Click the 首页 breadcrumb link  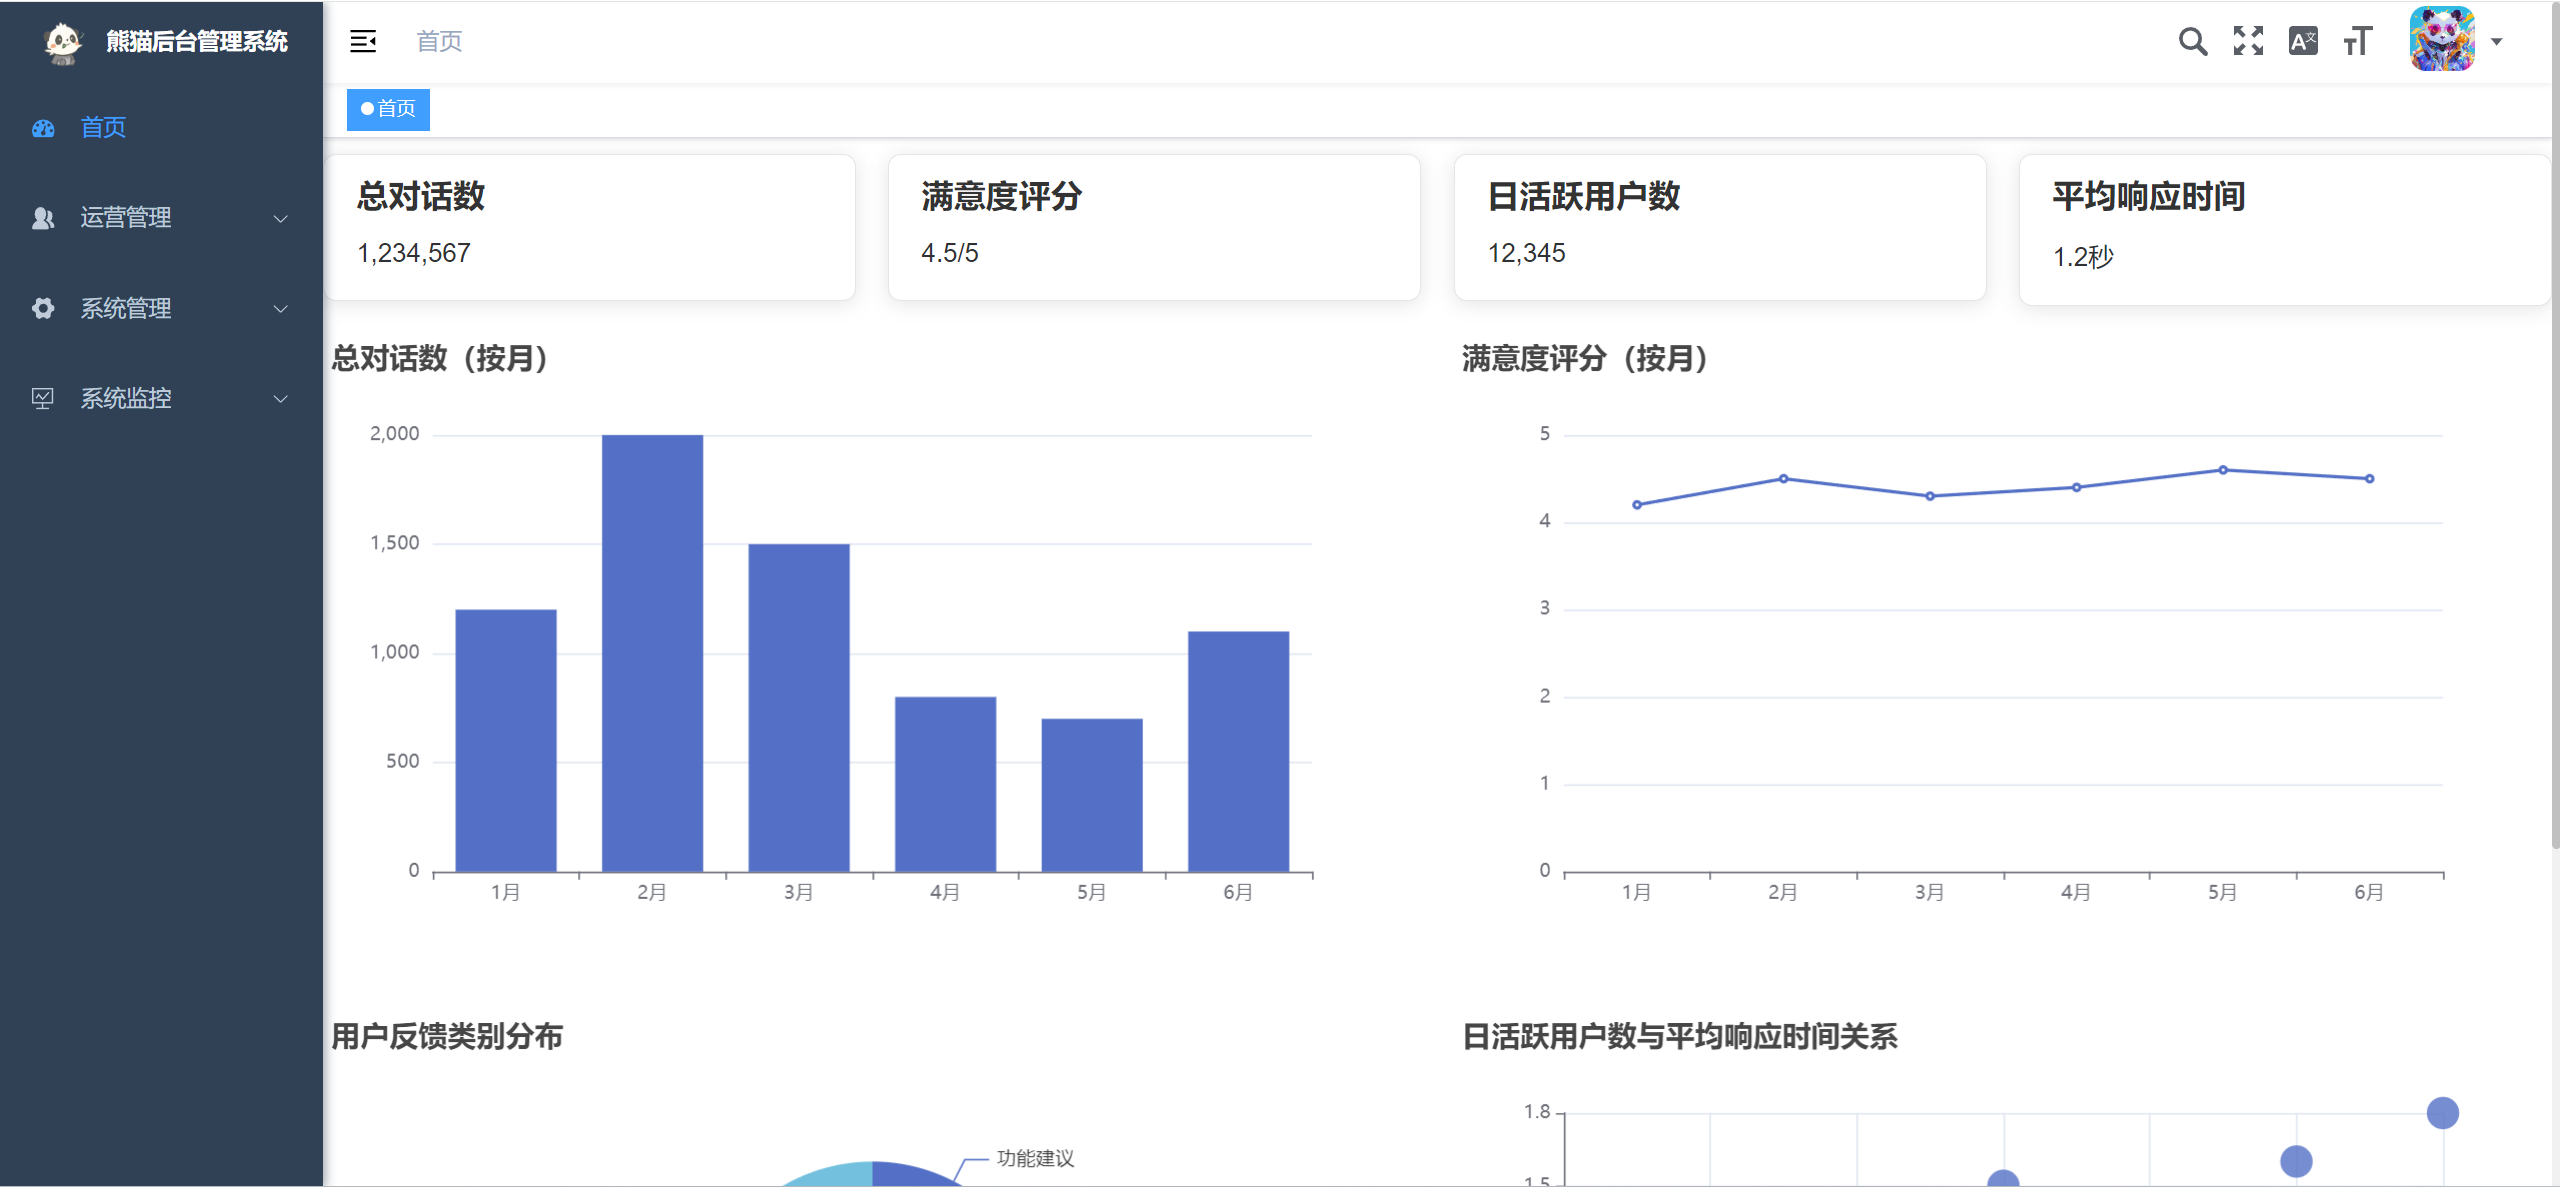[x=439, y=41]
